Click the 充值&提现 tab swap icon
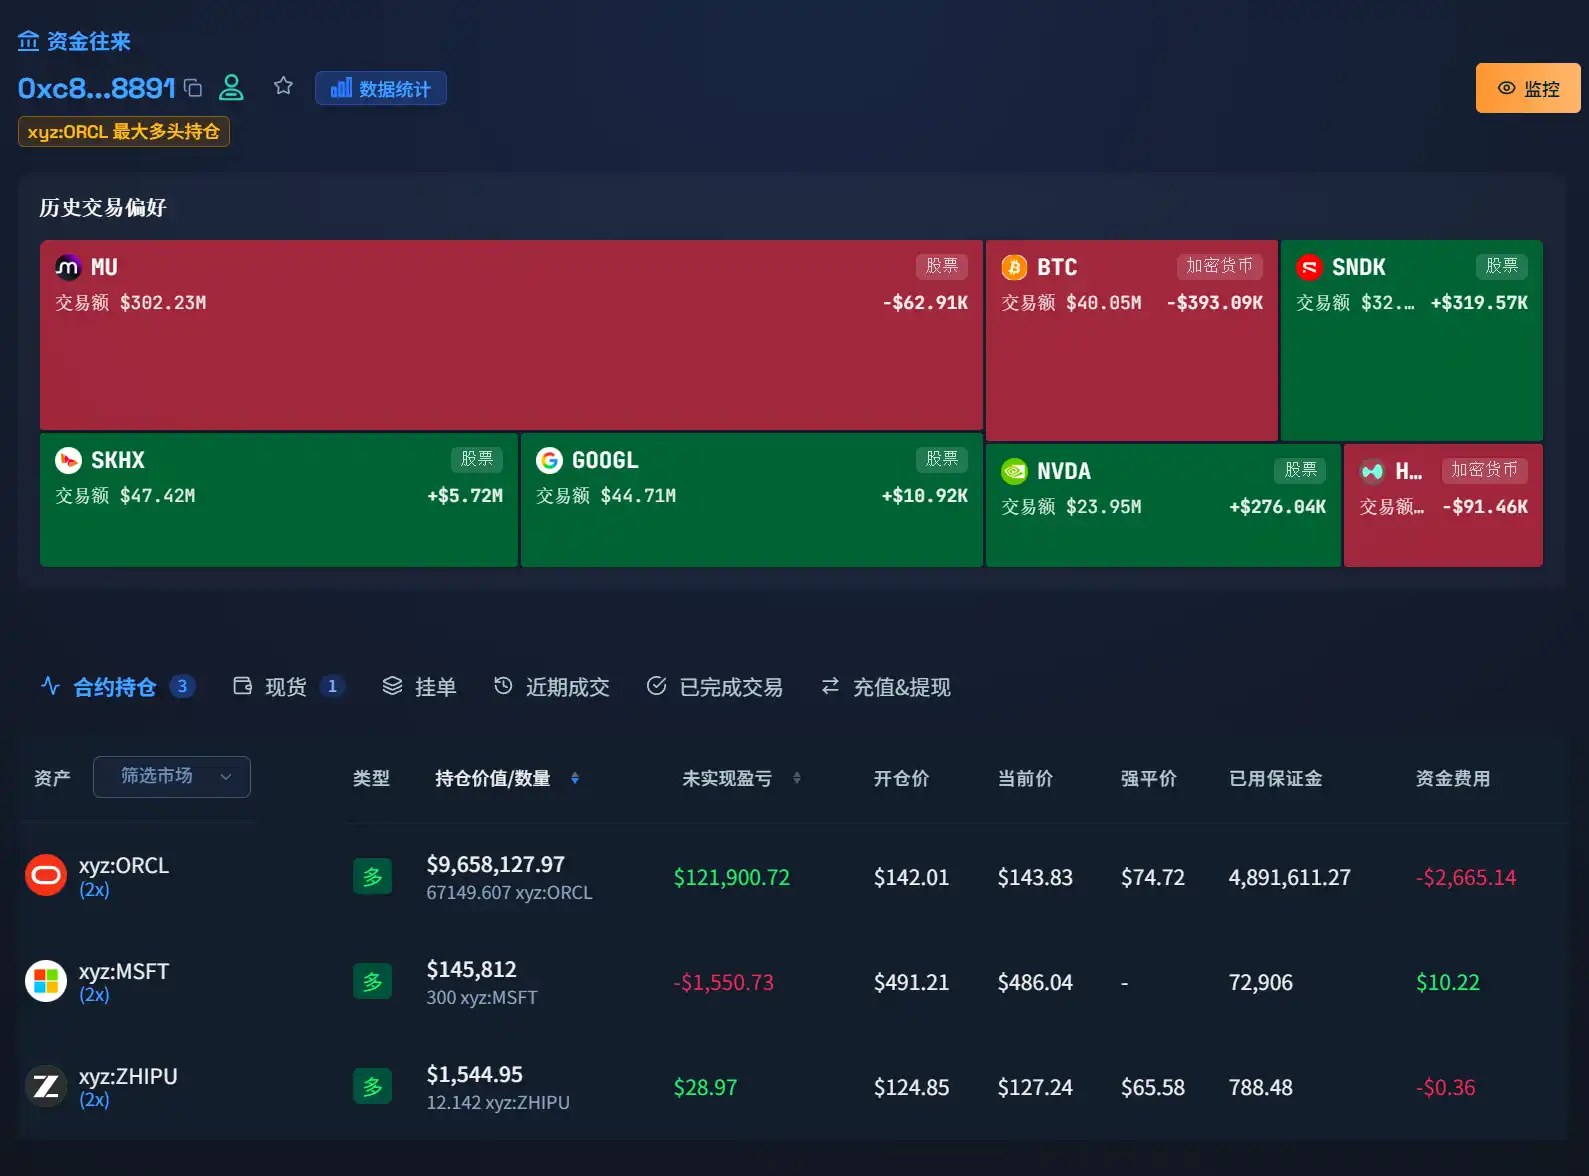 pos(830,686)
